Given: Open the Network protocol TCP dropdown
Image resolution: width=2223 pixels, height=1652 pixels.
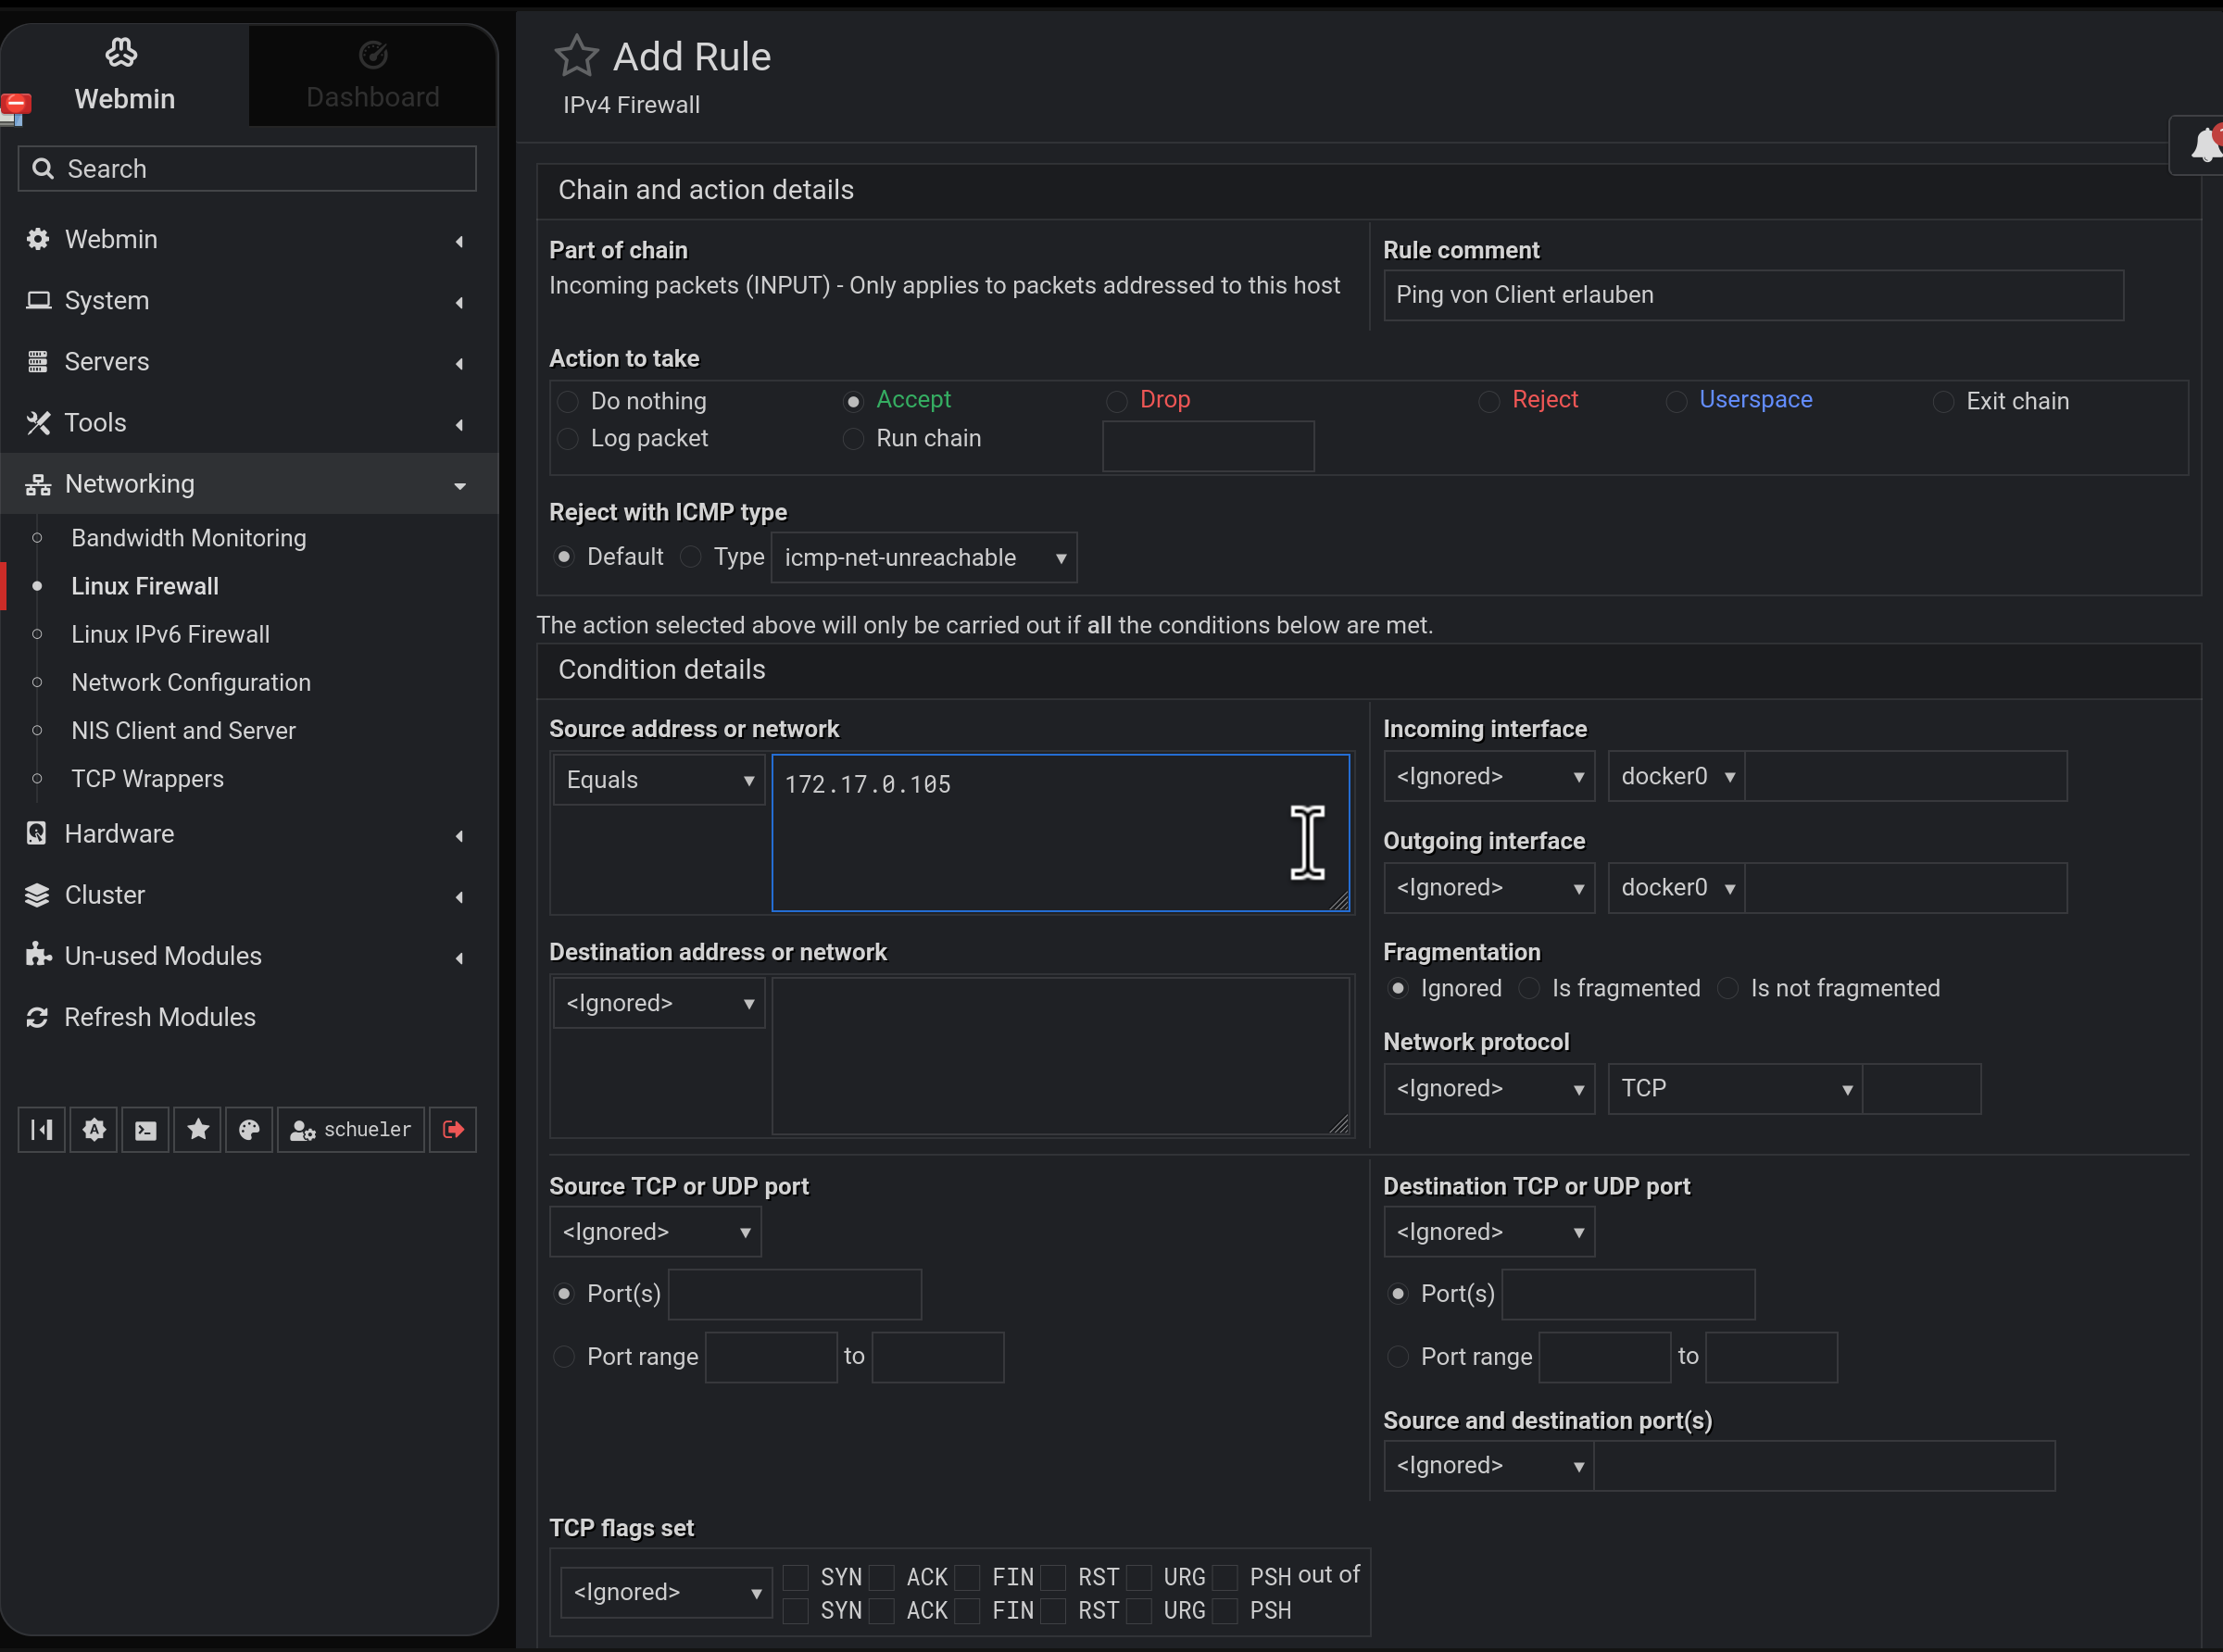Looking at the screenshot, I should coord(1734,1089).
